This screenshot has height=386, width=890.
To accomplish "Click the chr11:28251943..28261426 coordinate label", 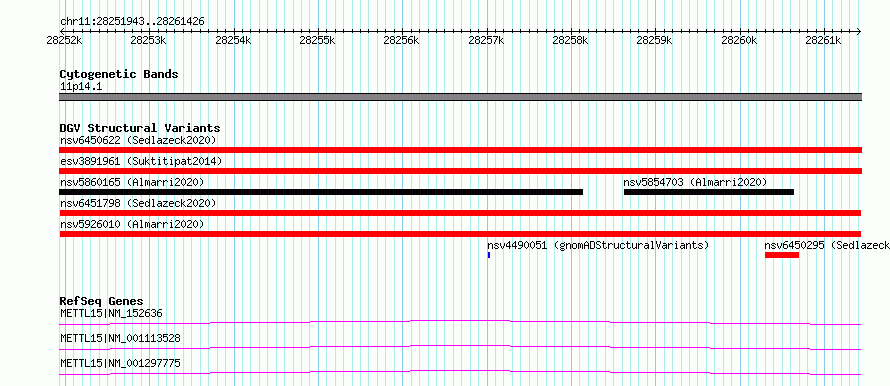I will pyautogui.click(x=132, y=22).
